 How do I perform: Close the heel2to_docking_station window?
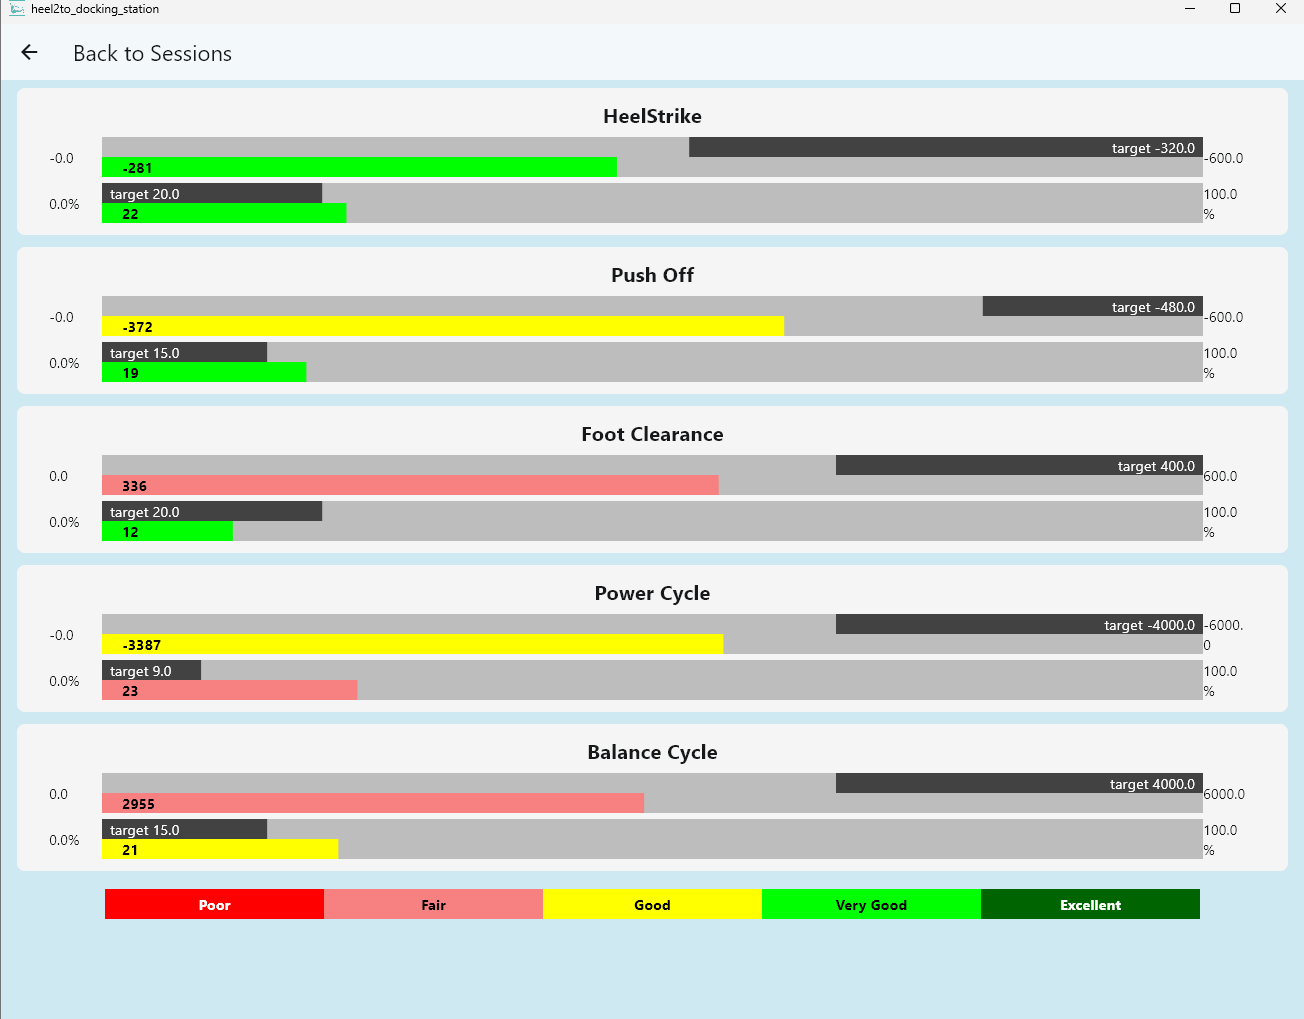[1280, 9]
